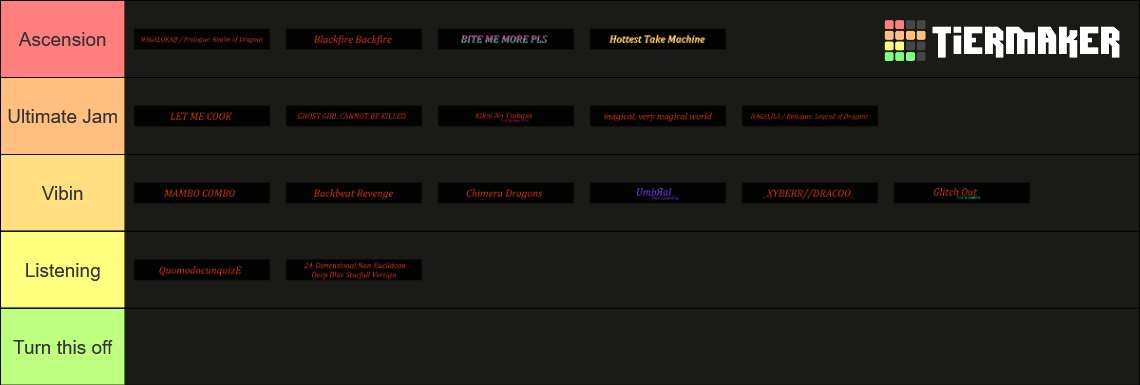The width and height of the screenshot is (1140, 385).
Task: Click the TierMaker colored grid logo icon
Action: pos(904,41)
